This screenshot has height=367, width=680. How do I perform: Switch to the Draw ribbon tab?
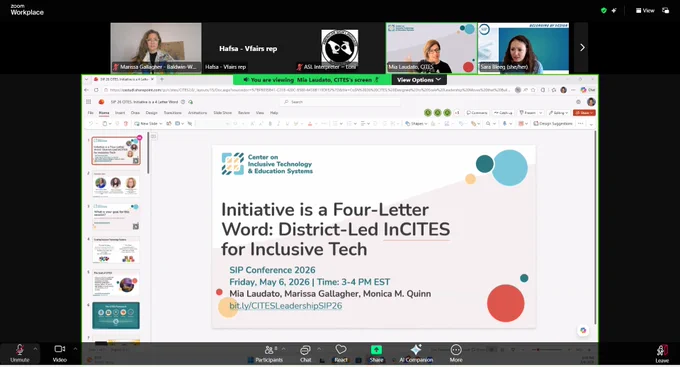135,113
